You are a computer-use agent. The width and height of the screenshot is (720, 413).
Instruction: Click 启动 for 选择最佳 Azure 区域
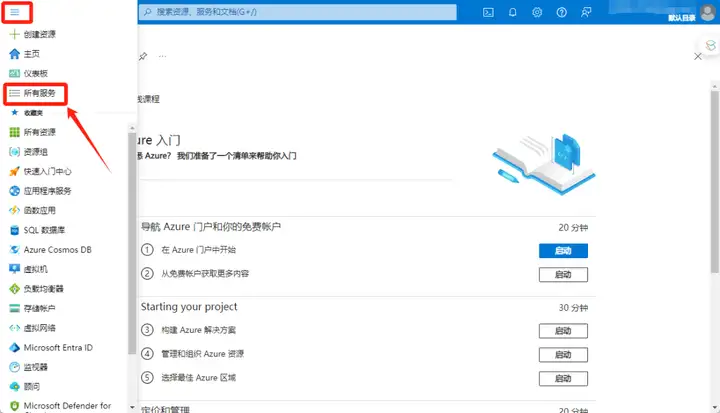pyautogui.click(x=563, y=379)
